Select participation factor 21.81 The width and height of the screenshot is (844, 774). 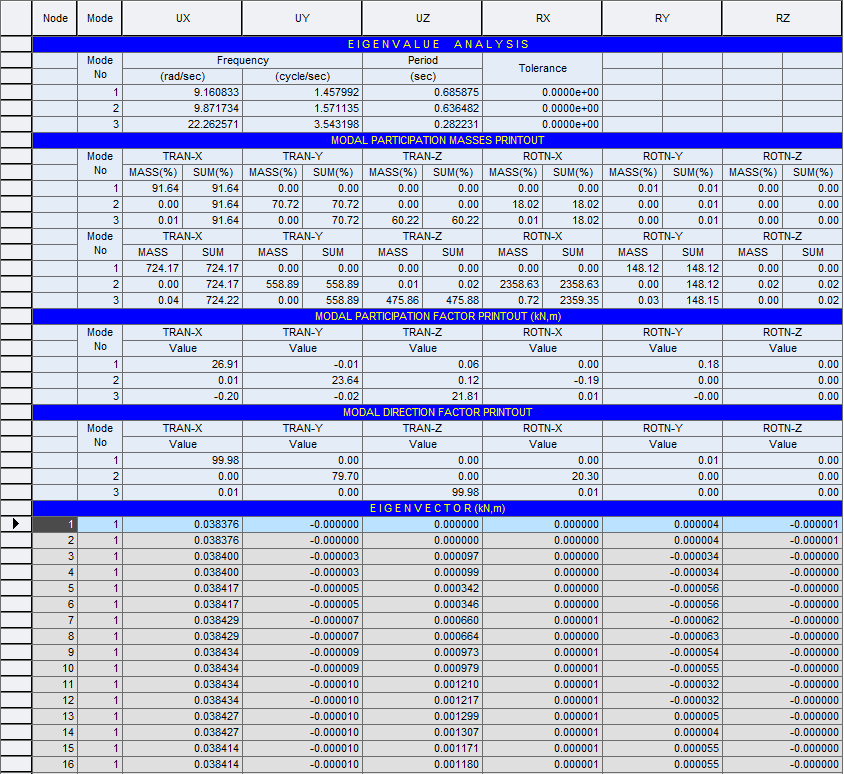423,396
